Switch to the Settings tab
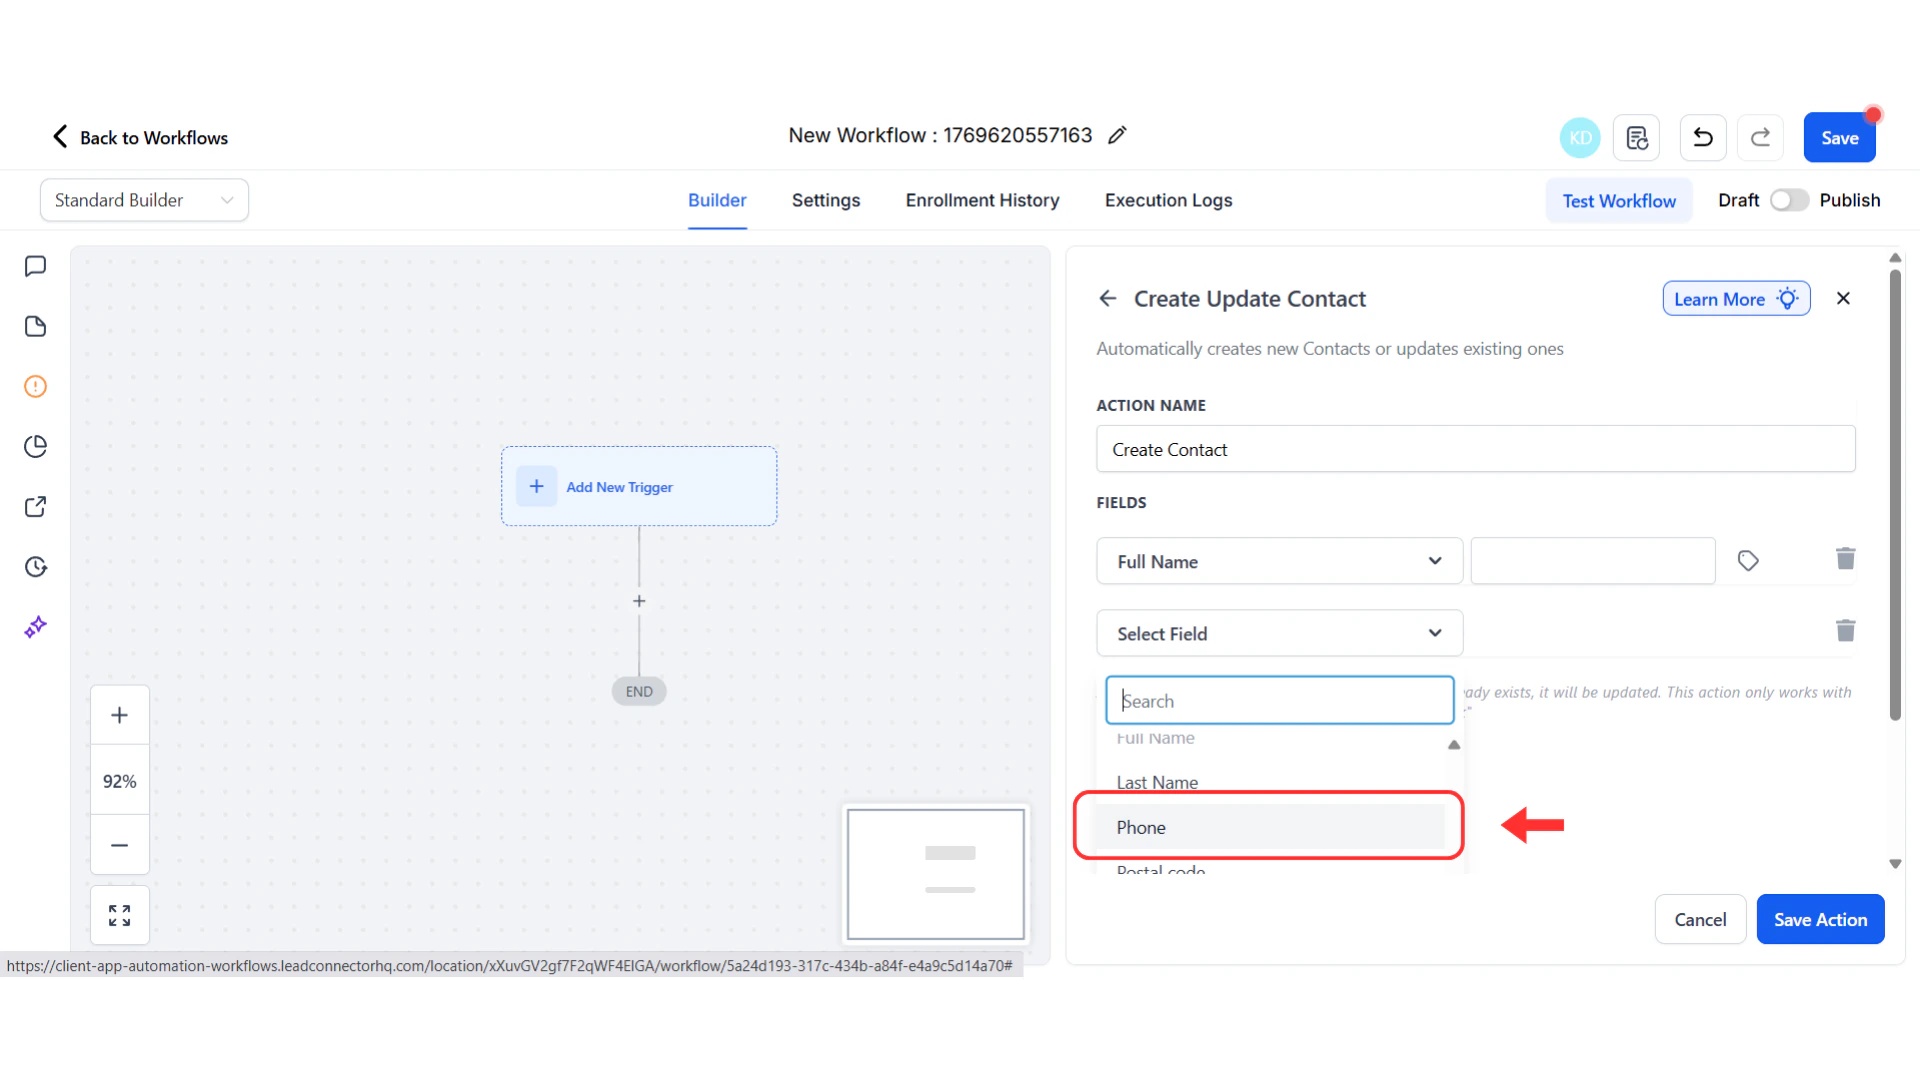Screen dimensions: 1920x1080 825,200
